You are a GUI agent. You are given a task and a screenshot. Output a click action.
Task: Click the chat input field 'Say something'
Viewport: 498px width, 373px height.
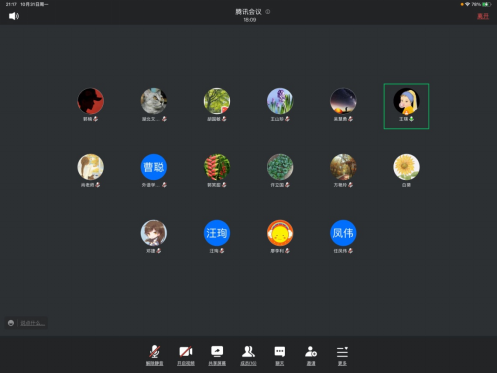[x=32, y=323]
